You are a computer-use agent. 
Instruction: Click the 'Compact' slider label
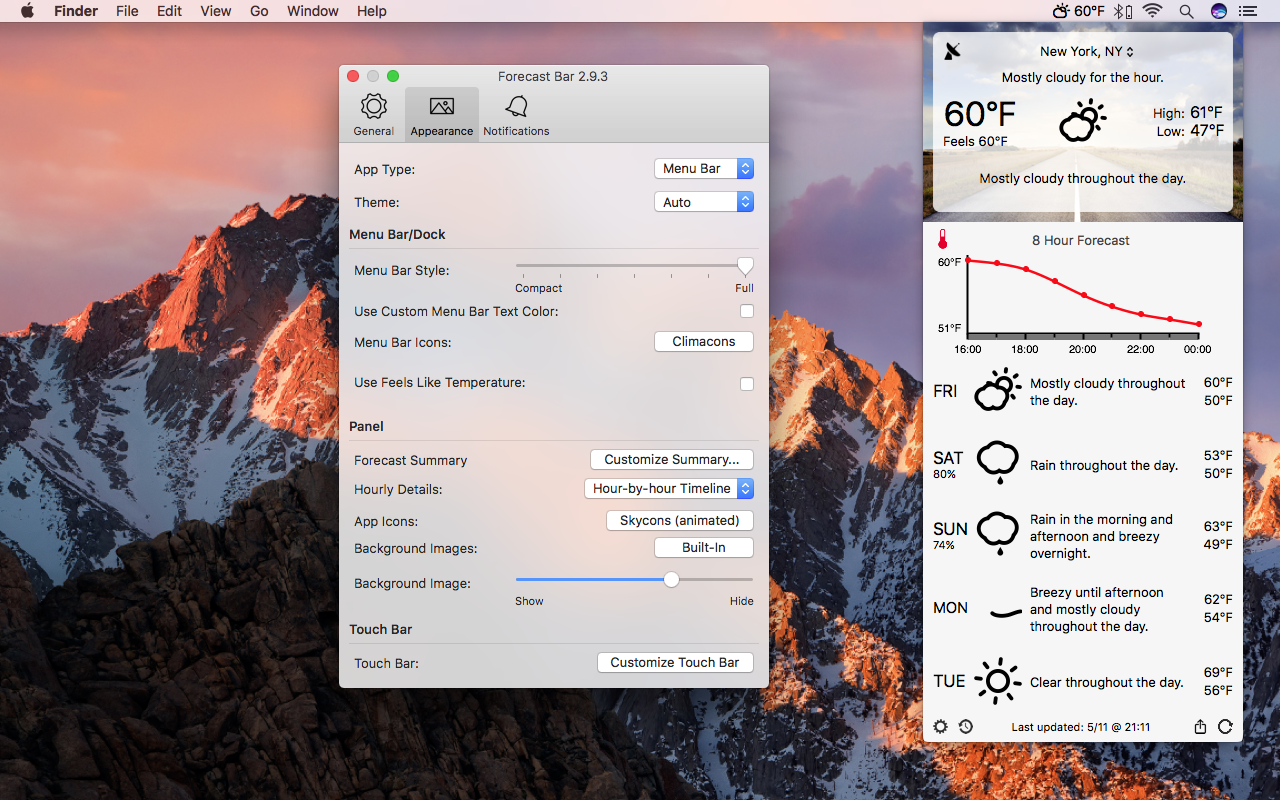pyautogui.click(x=538, y=288)
